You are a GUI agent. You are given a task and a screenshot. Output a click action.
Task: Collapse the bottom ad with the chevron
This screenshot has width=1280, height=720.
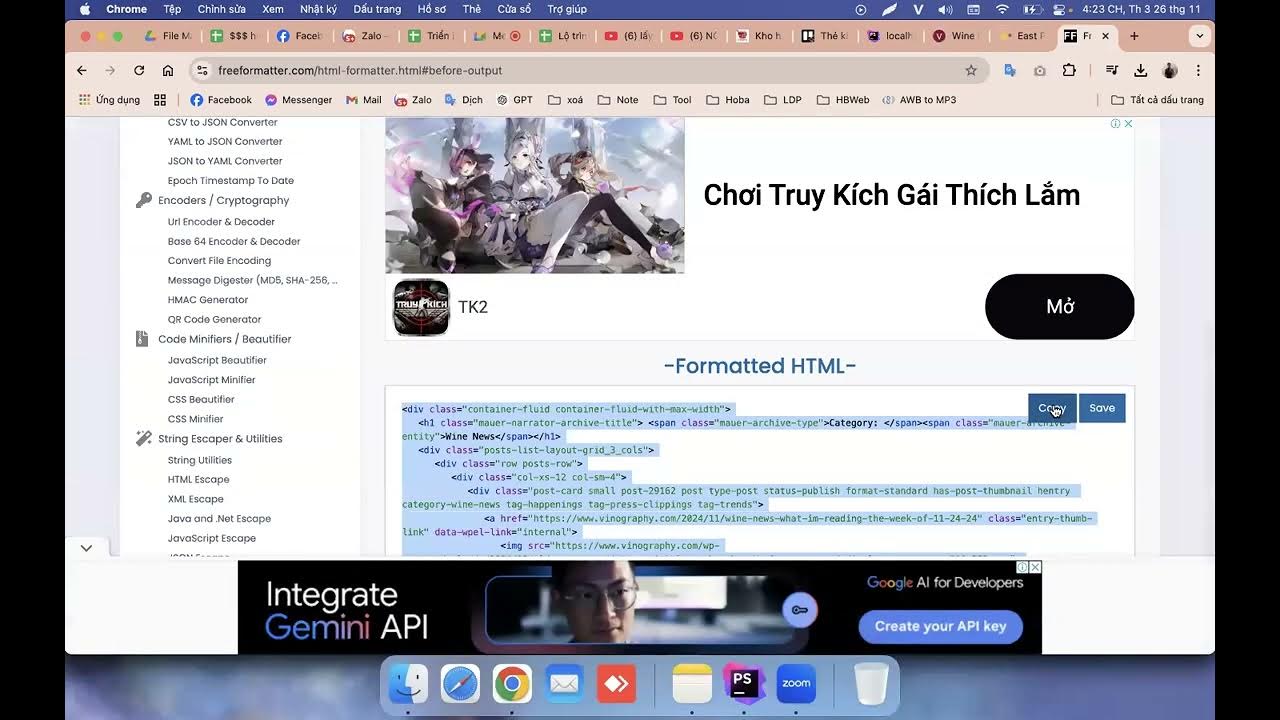click(86, 548)
